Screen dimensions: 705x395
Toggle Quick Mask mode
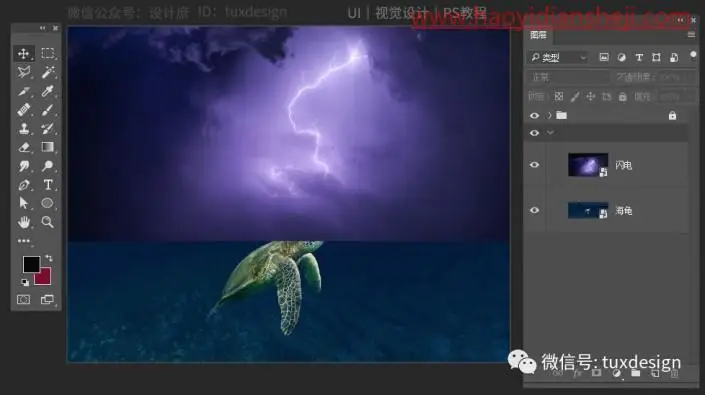23,299
